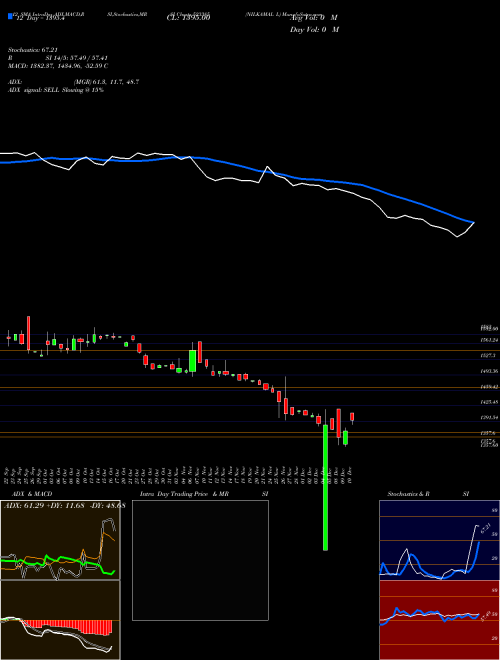Click the blue Stochastics panel chart

pos(439,540)
